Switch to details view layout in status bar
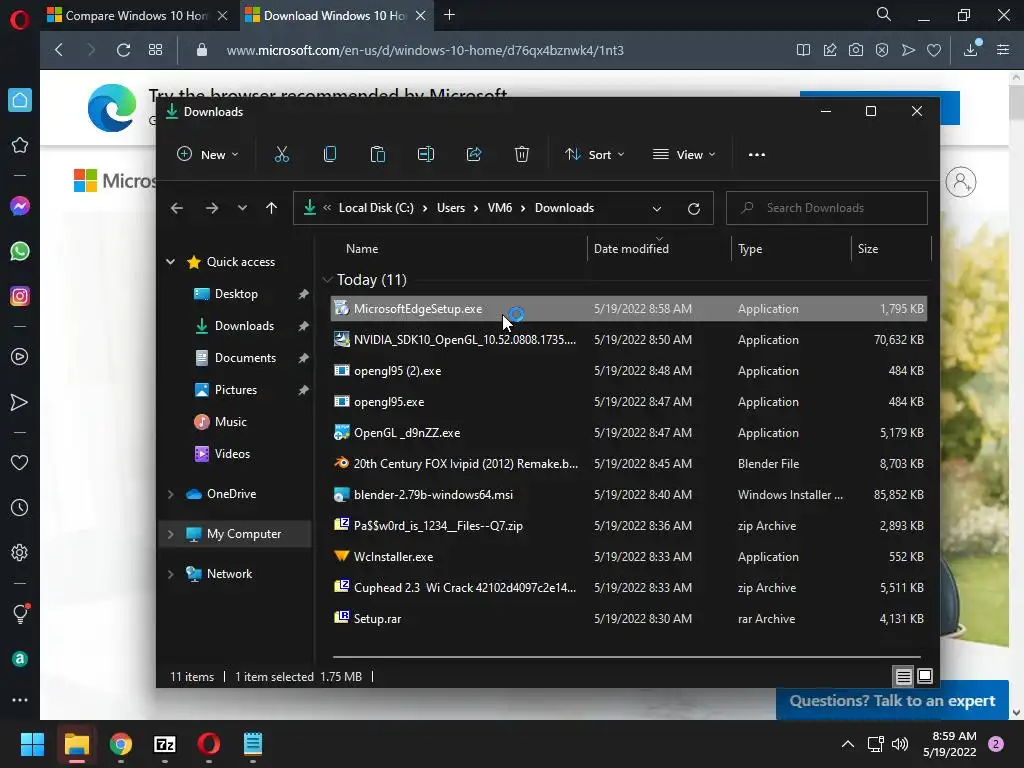 click(903, 677)
